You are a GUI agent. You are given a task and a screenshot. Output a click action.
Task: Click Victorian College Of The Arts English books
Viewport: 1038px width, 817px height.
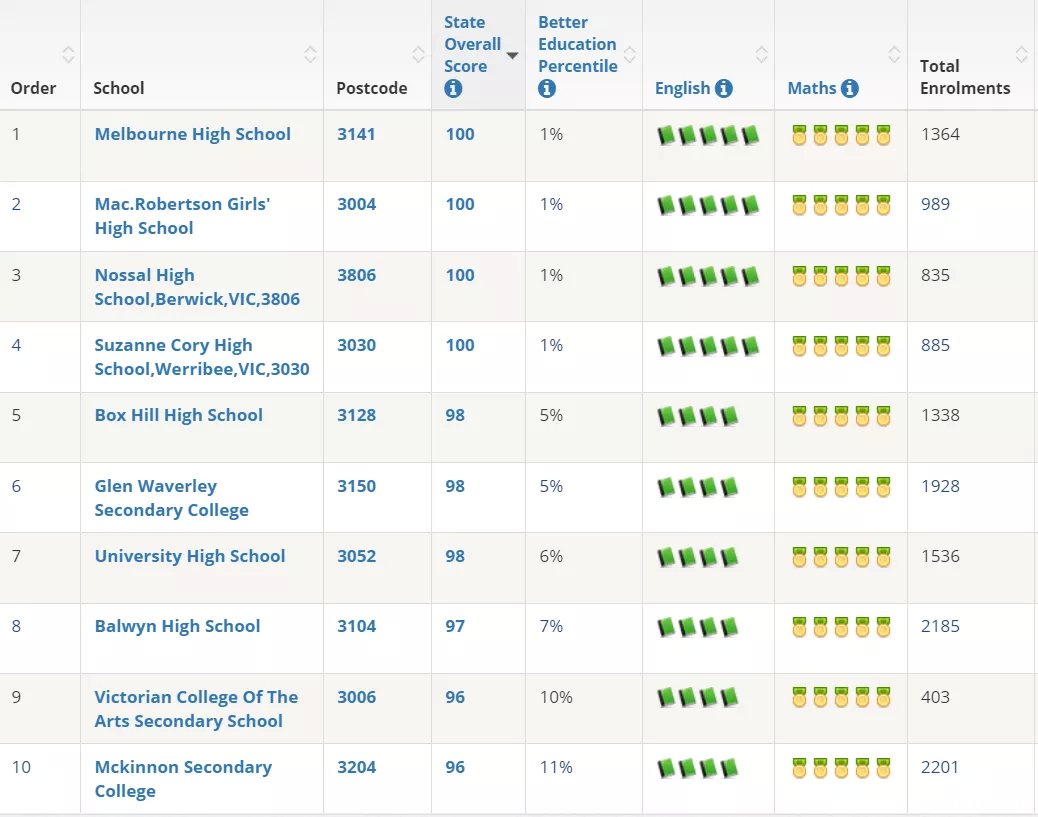pyautogui.click(x=697, y=698)
